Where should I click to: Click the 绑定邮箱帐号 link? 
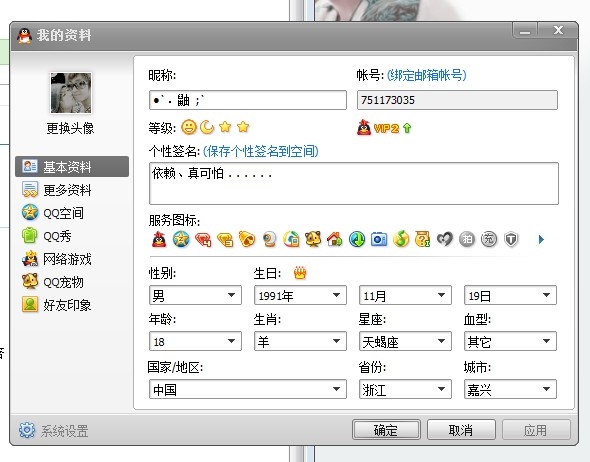coord(427,75)
